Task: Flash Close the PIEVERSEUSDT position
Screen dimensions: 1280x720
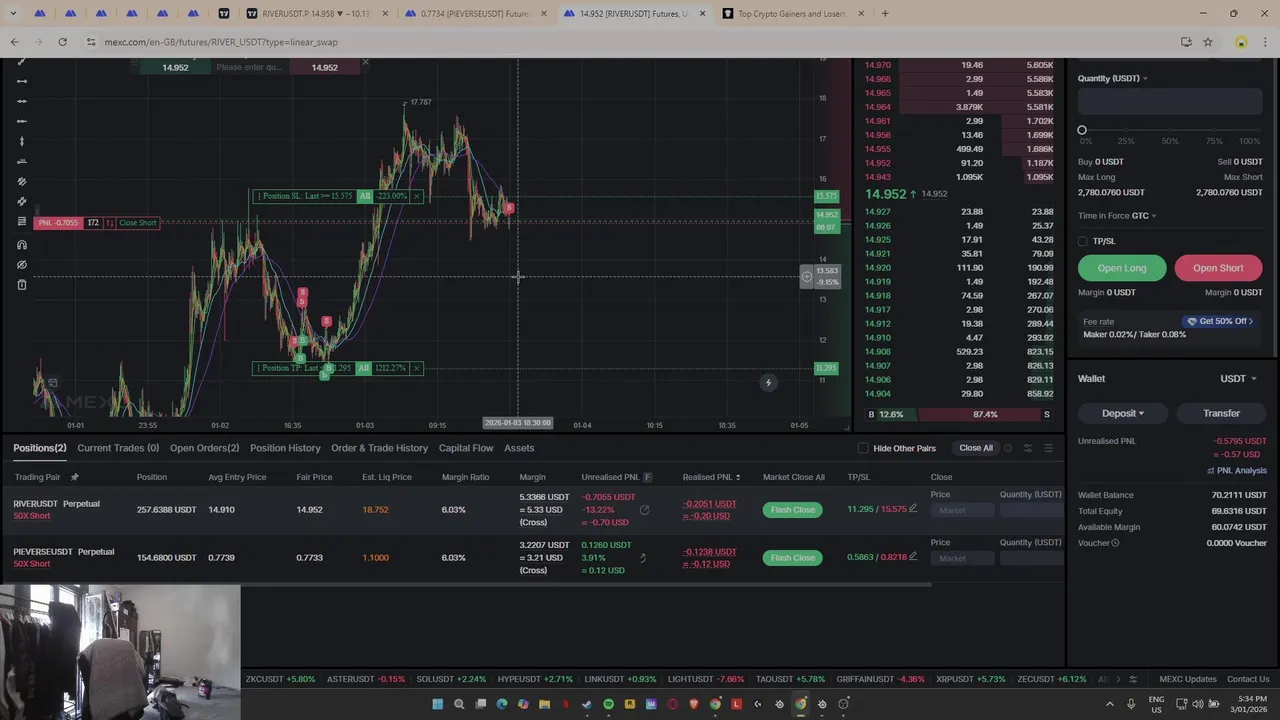Action: coord(792,558)
